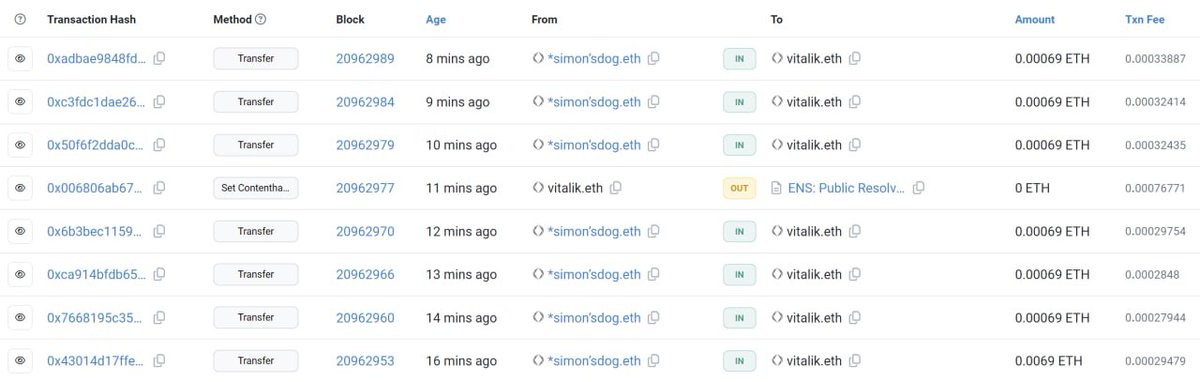Click Transfer method badge for block 20962953
This screenshot has width=1200, height=382.
pos(256,361)
